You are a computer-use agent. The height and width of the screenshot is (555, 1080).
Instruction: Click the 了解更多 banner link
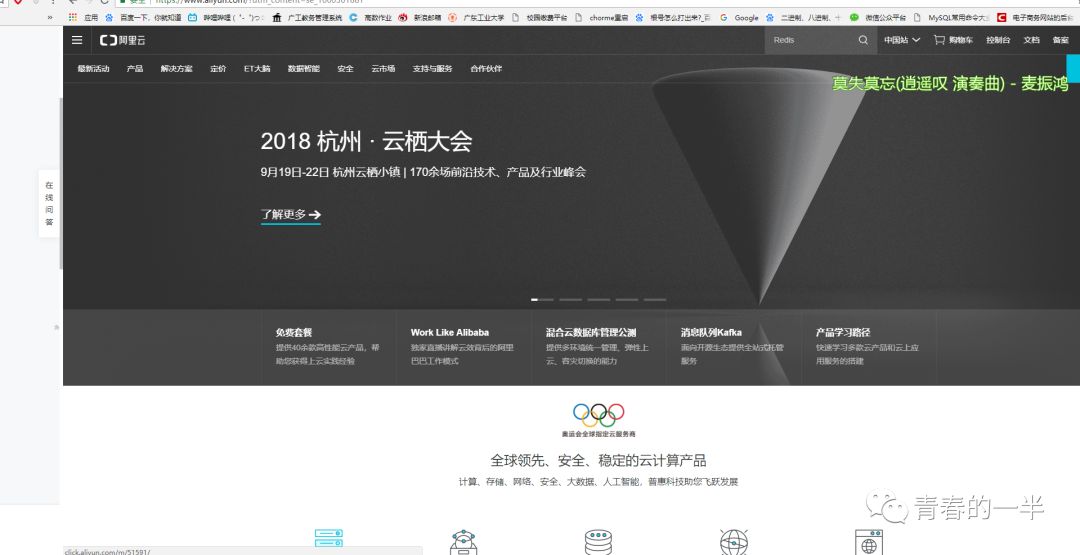[x=291, y=215]
